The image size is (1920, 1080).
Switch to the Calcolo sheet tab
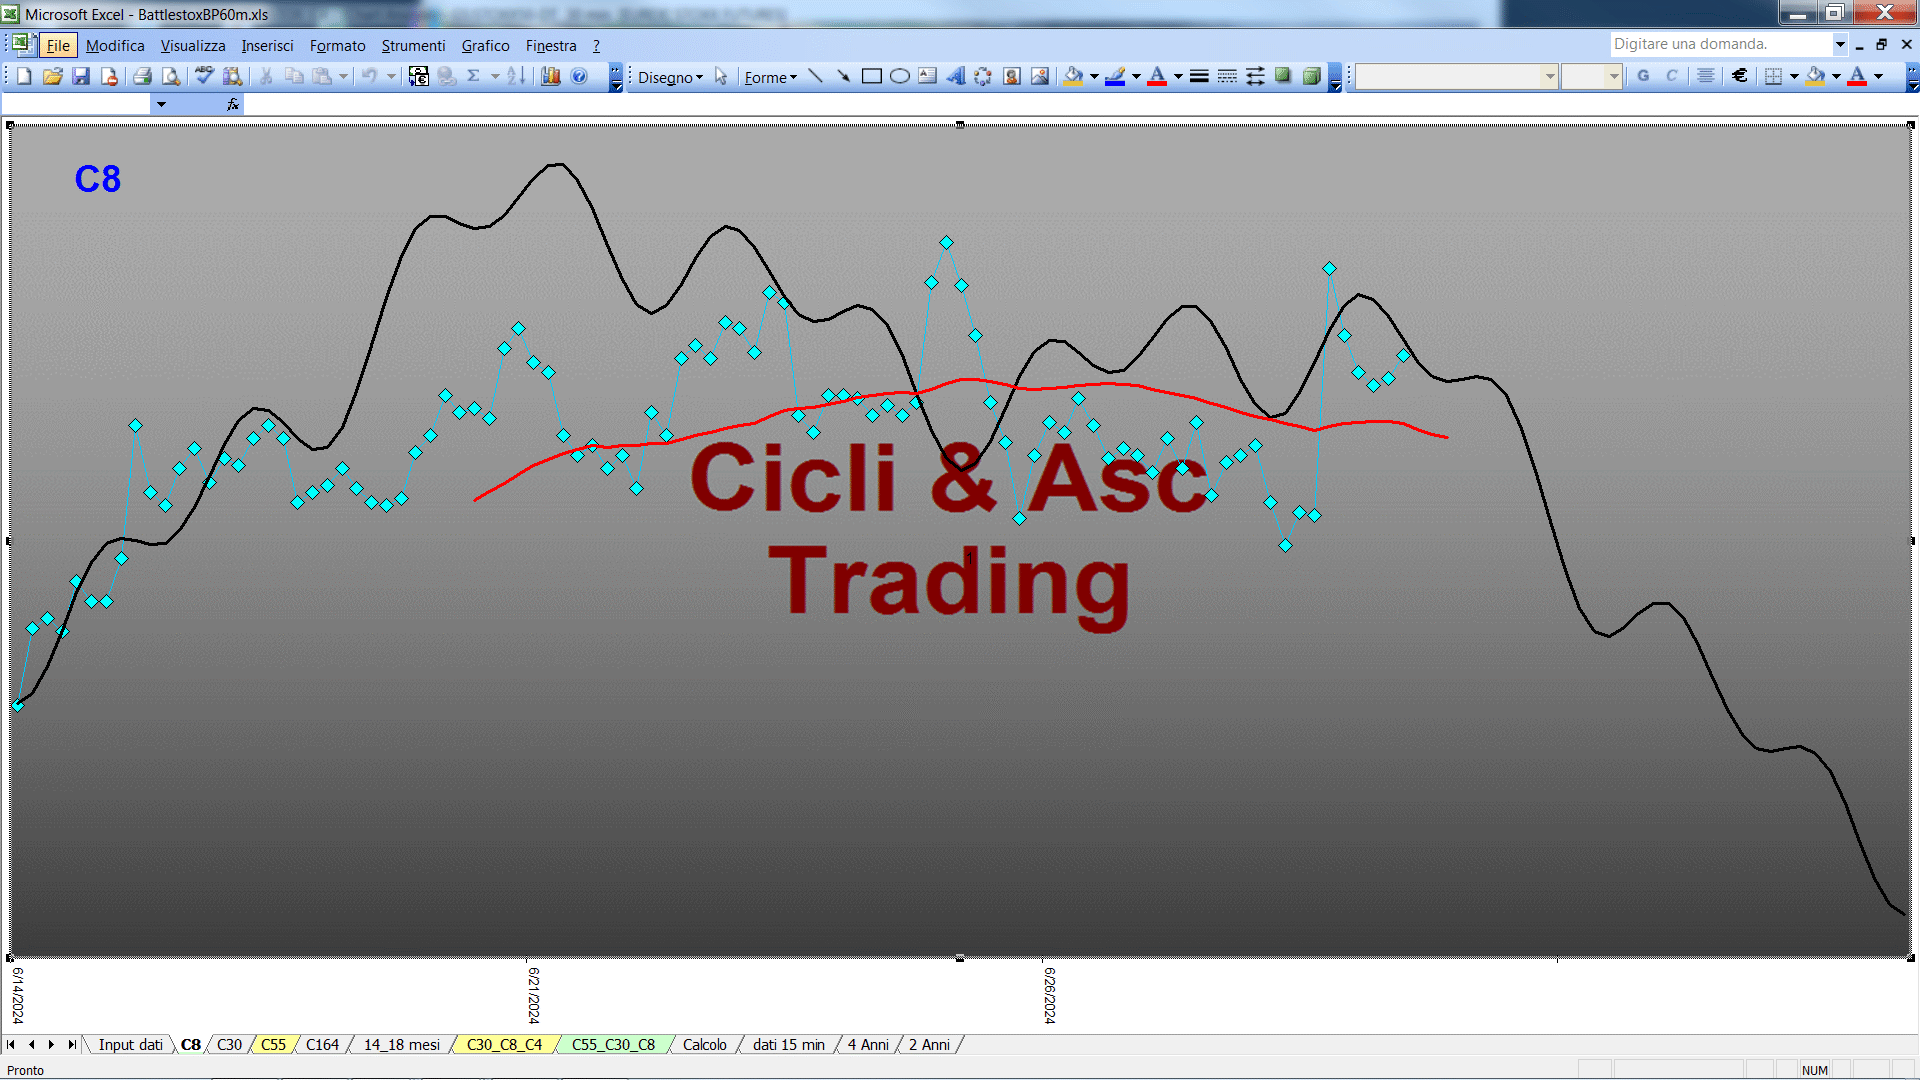[x=704, y=1044]
